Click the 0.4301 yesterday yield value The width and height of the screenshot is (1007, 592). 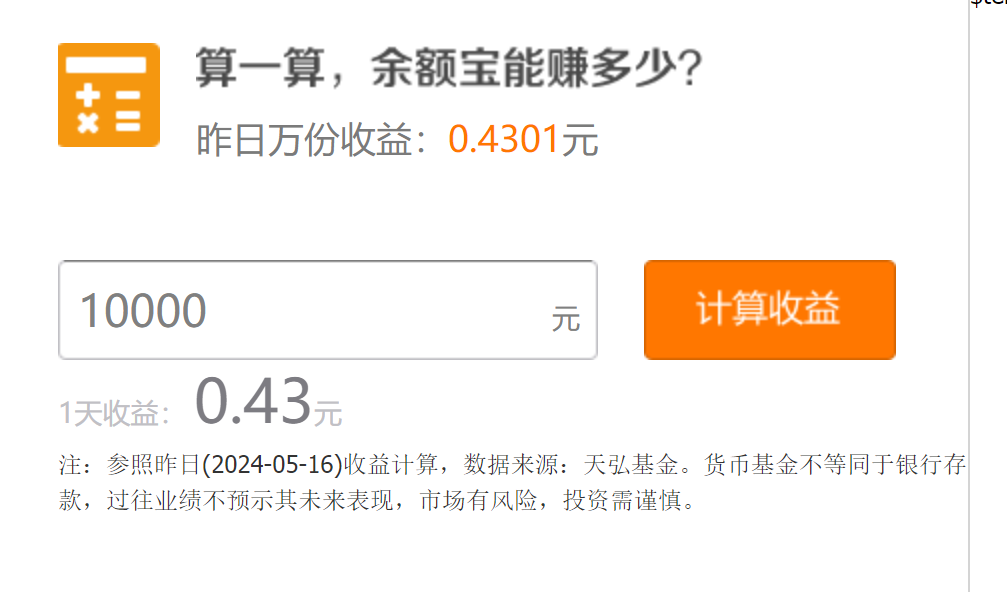tap(503, 139)
